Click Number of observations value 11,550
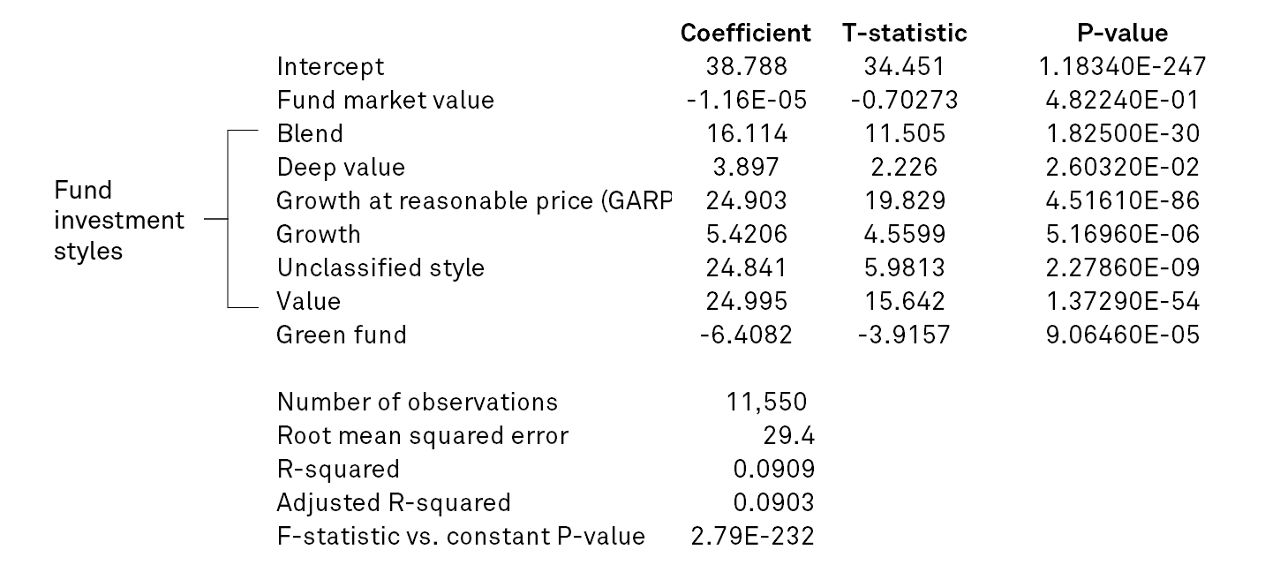The height and width of the screenshot is (575, 1280). (x=765, y=402)
